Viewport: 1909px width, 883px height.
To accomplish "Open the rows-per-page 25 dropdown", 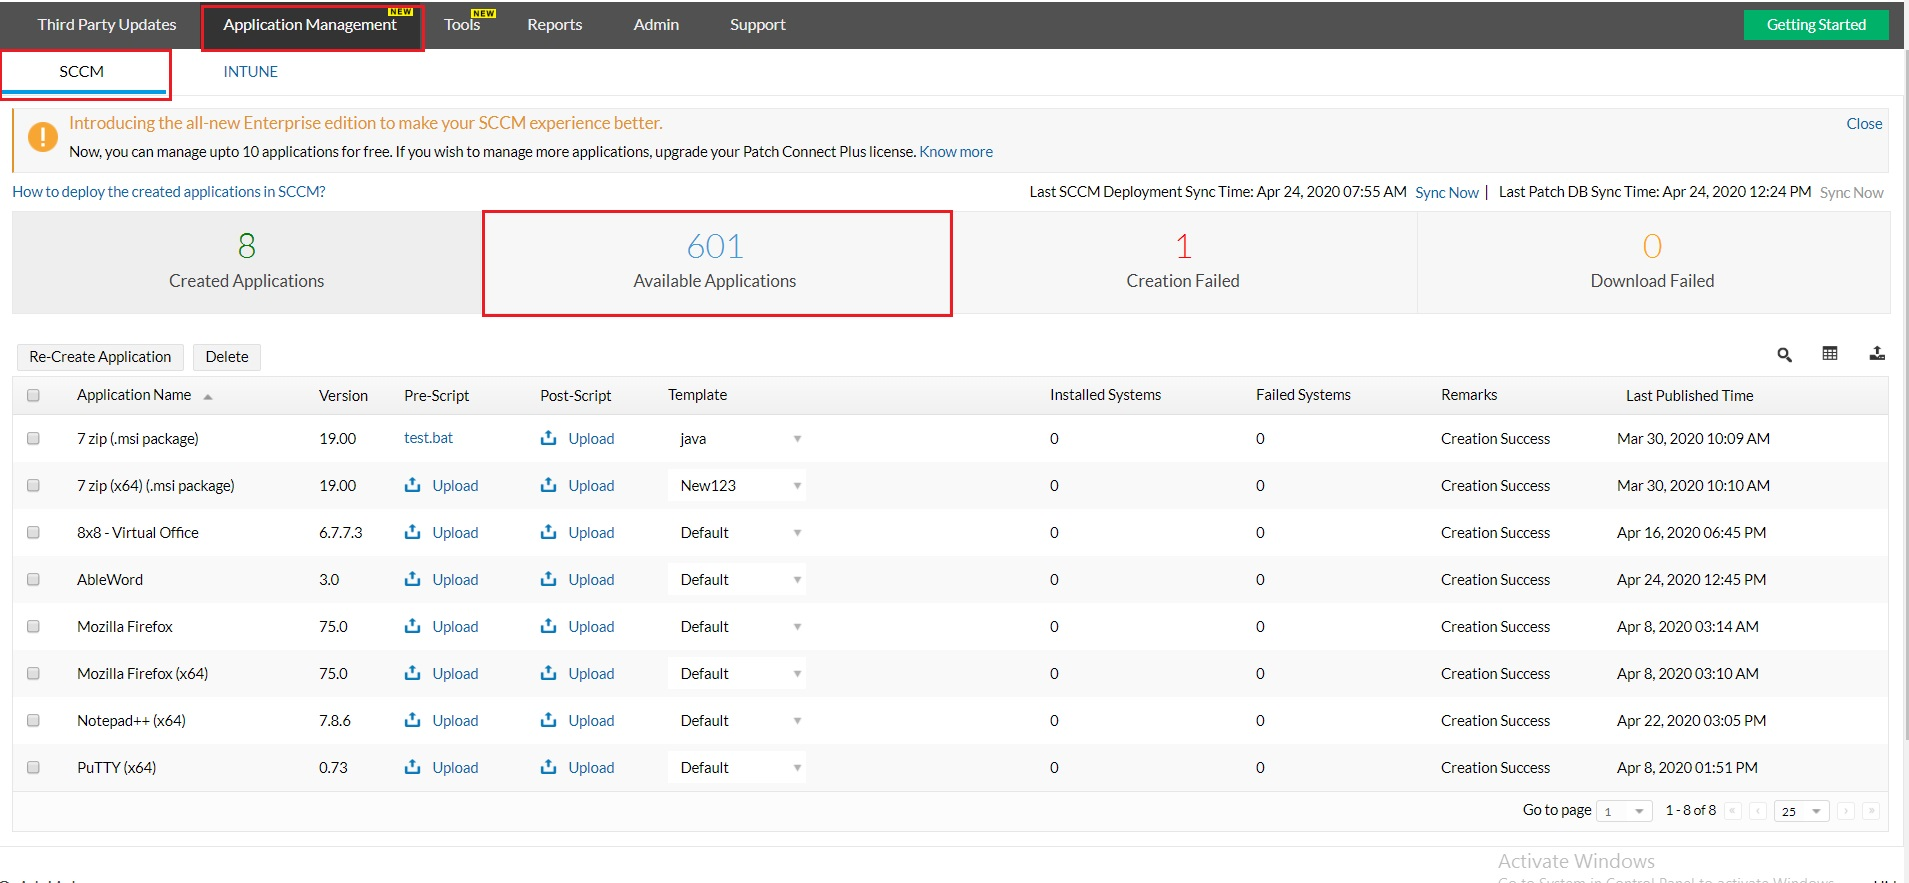I will [x=1802, y=811].
